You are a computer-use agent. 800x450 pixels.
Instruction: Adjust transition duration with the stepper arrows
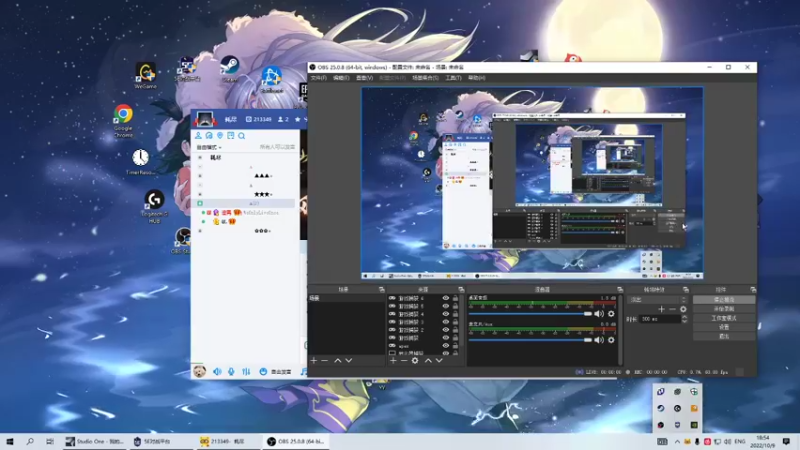684,319
